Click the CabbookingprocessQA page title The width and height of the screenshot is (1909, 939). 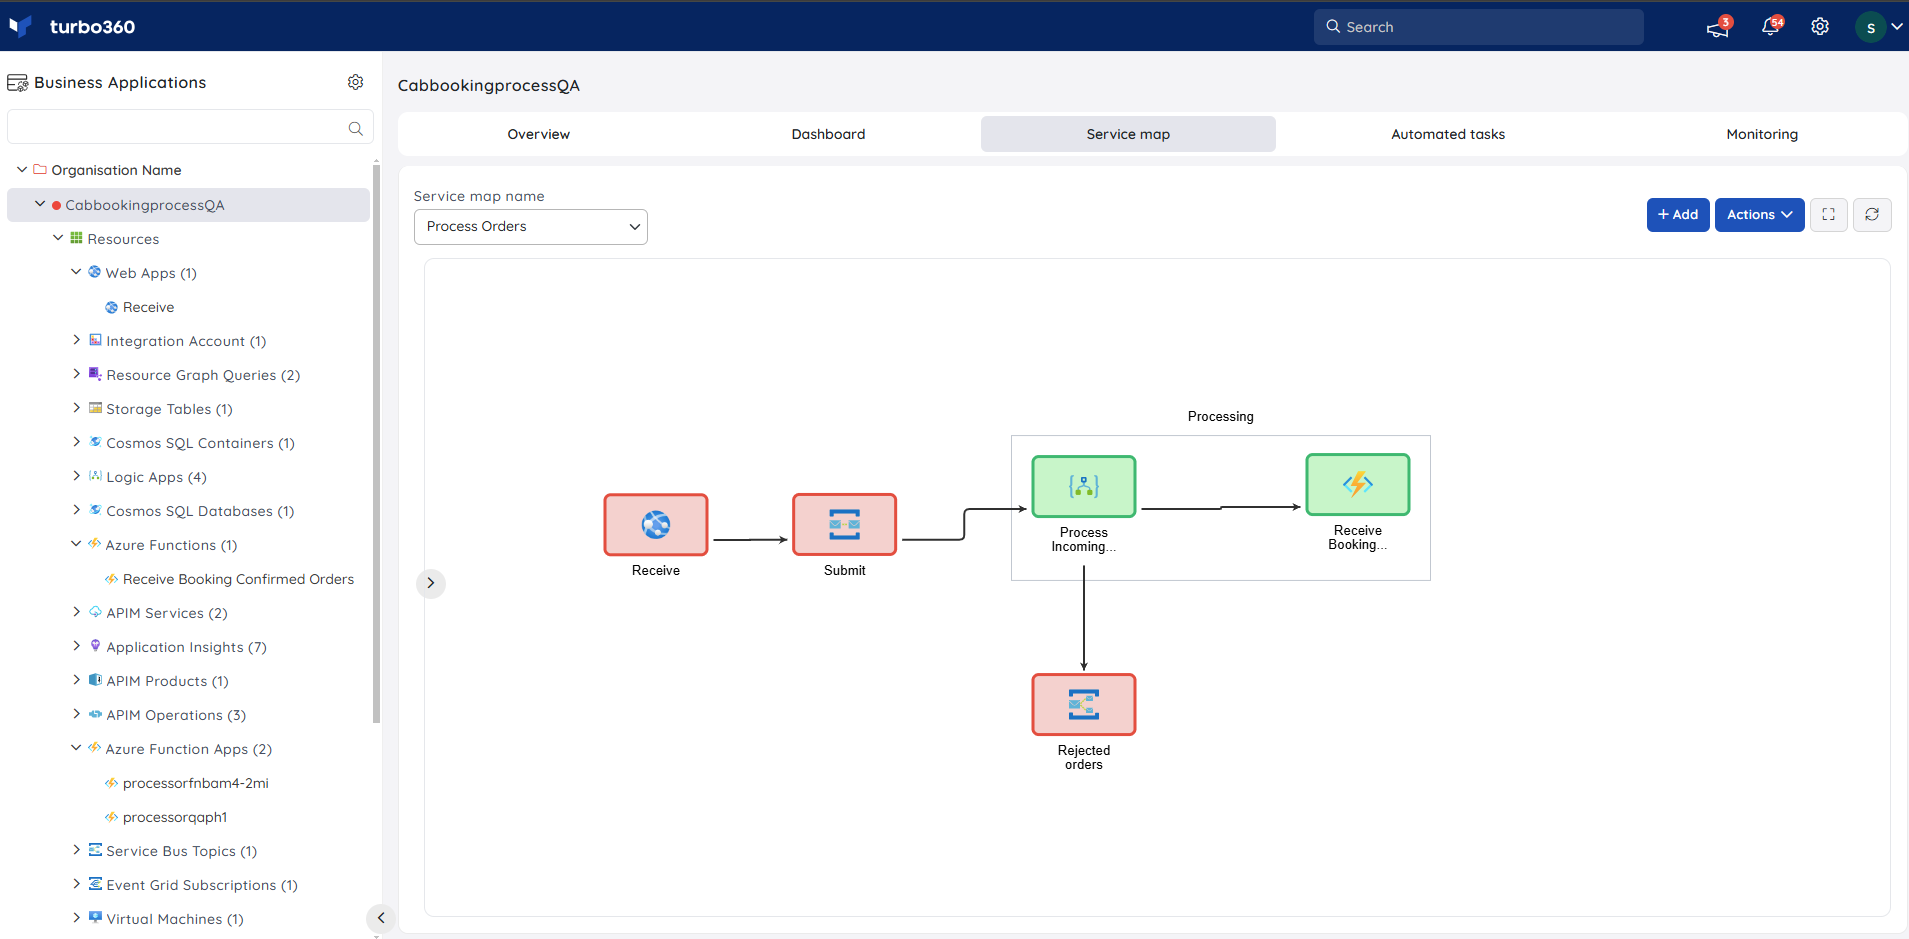pos(489,86)
